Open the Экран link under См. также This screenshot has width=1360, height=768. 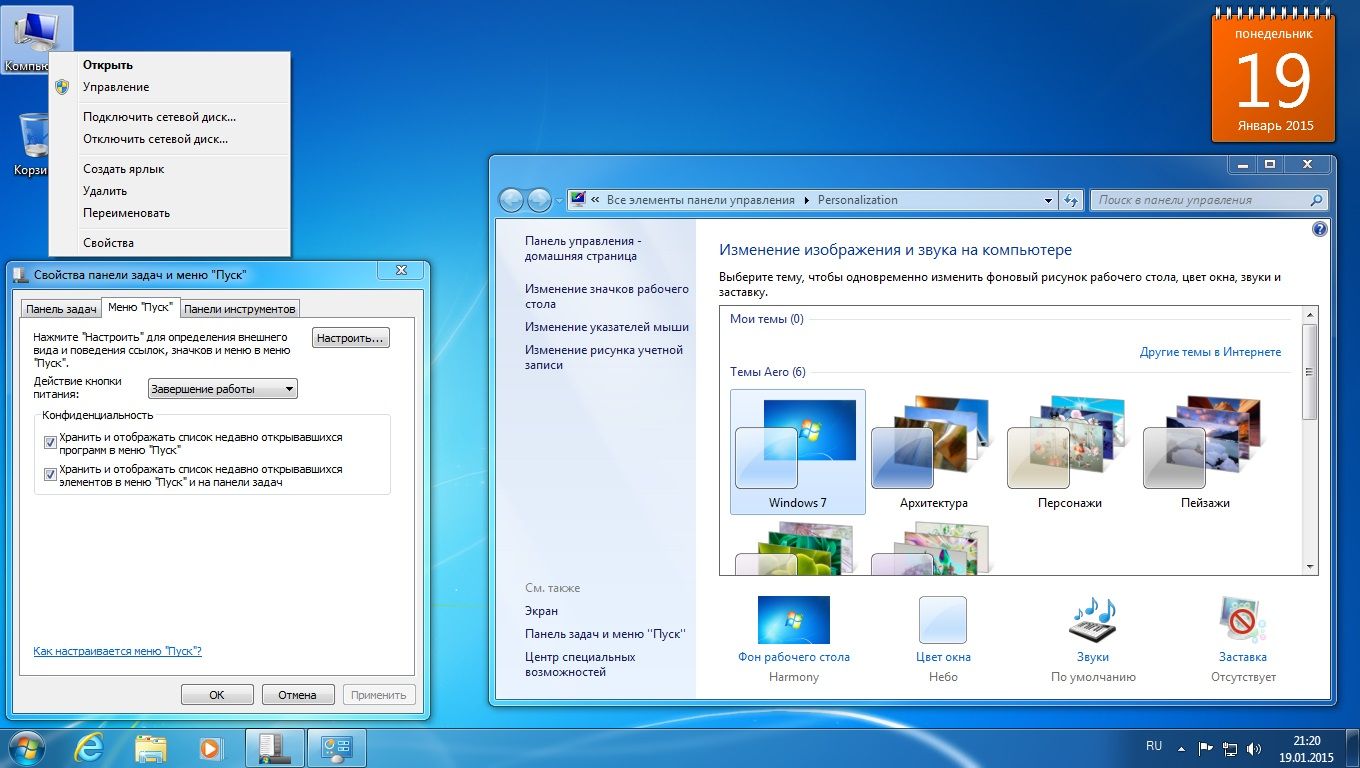(x=541, y=610)
